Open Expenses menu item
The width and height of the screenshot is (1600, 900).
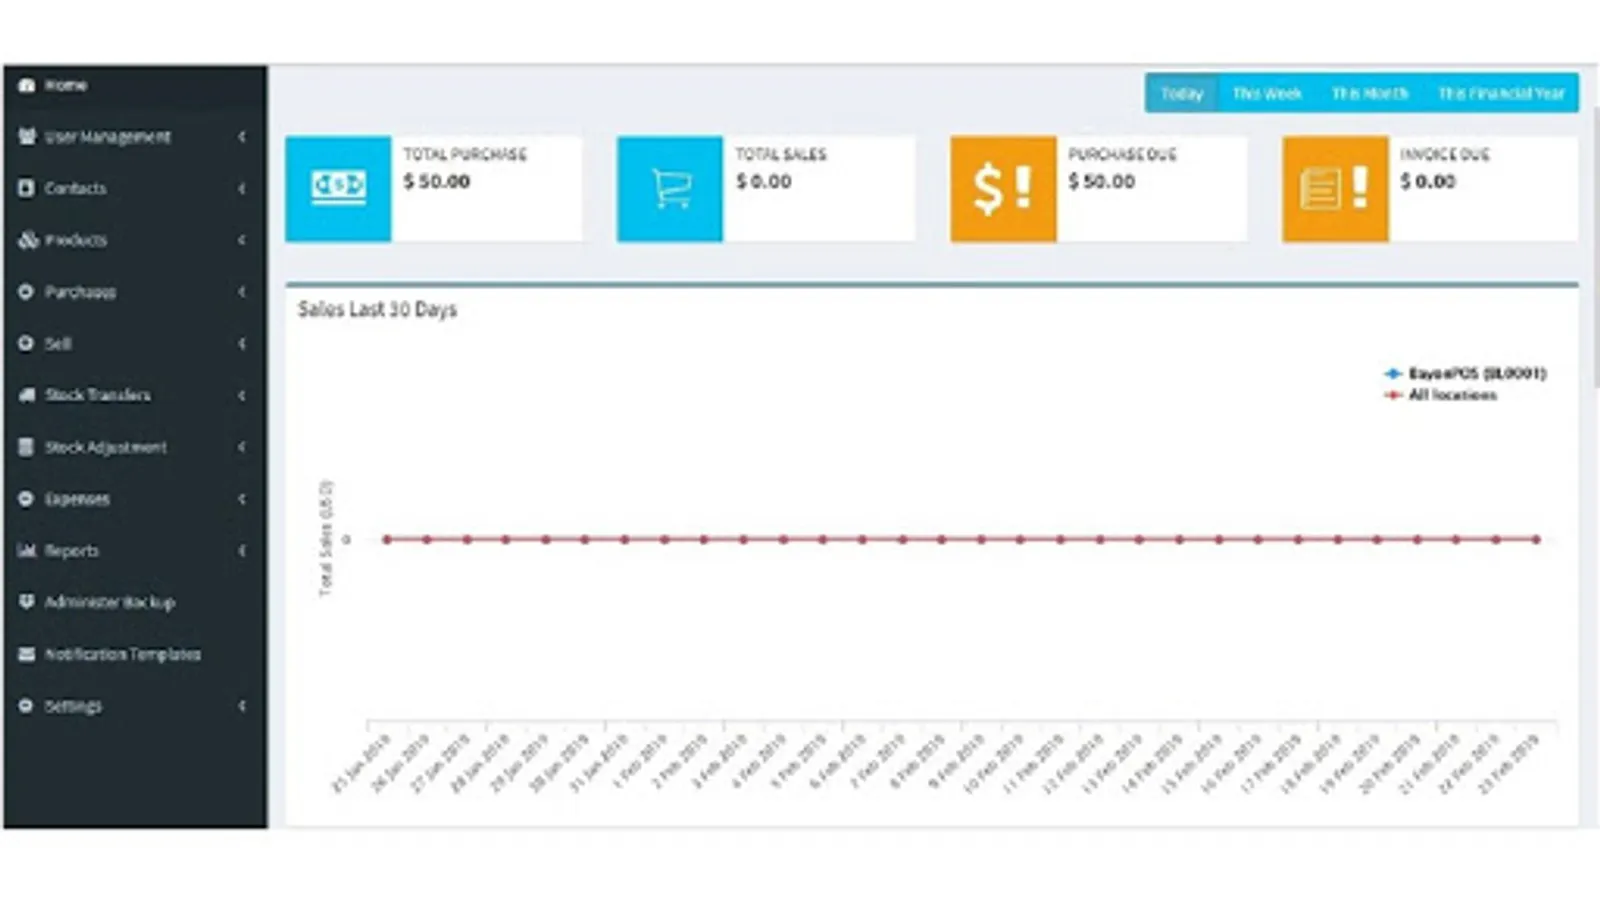coord(135,498)
